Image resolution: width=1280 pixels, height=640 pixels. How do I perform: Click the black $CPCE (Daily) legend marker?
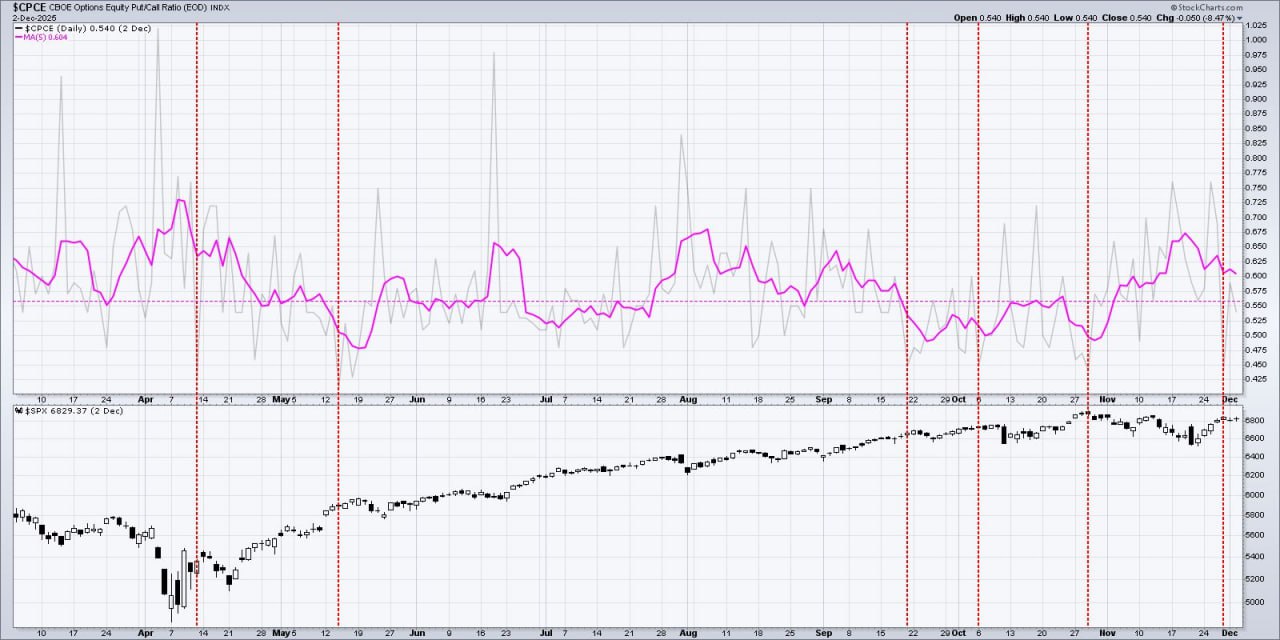click(x=18, y=29)
